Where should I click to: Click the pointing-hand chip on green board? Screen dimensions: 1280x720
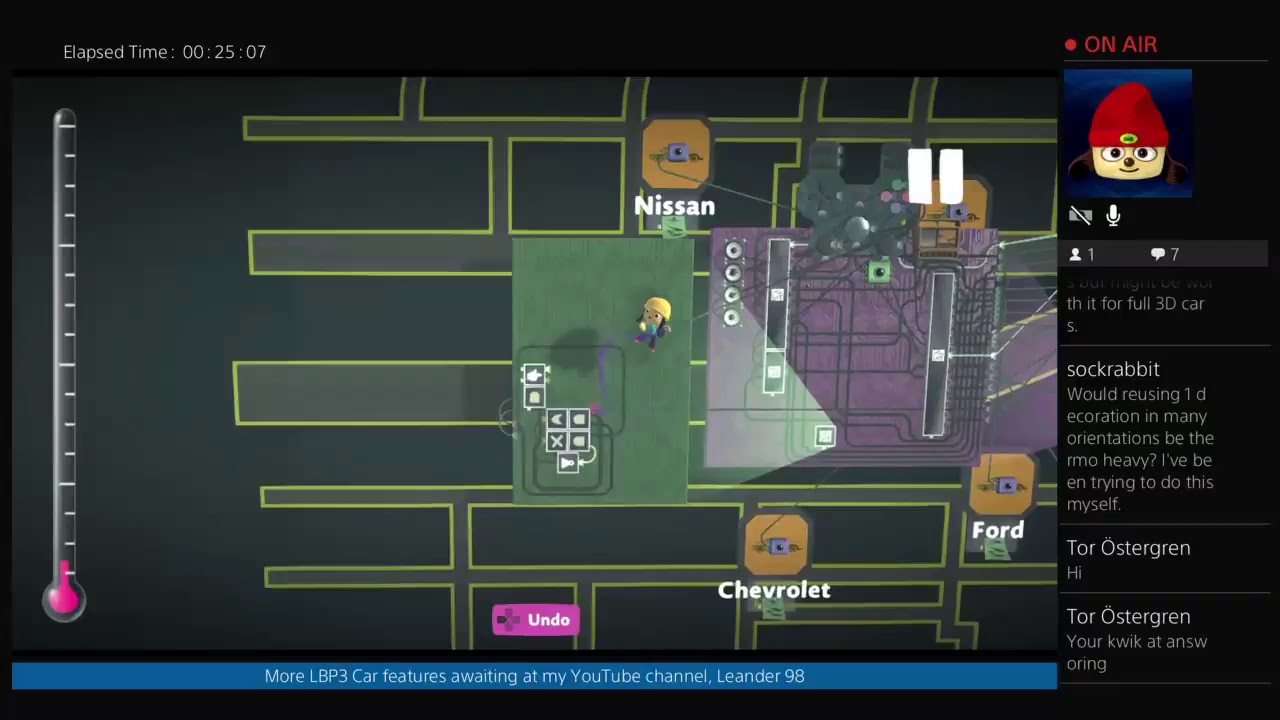[x=535, y=375]
